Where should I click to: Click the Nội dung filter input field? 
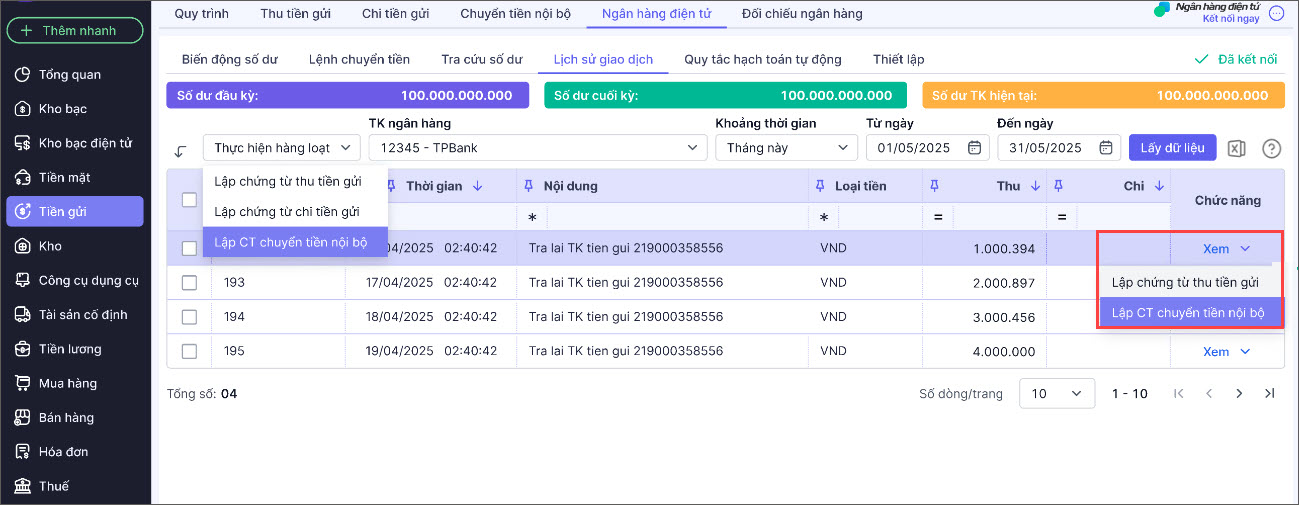[676, 217]
